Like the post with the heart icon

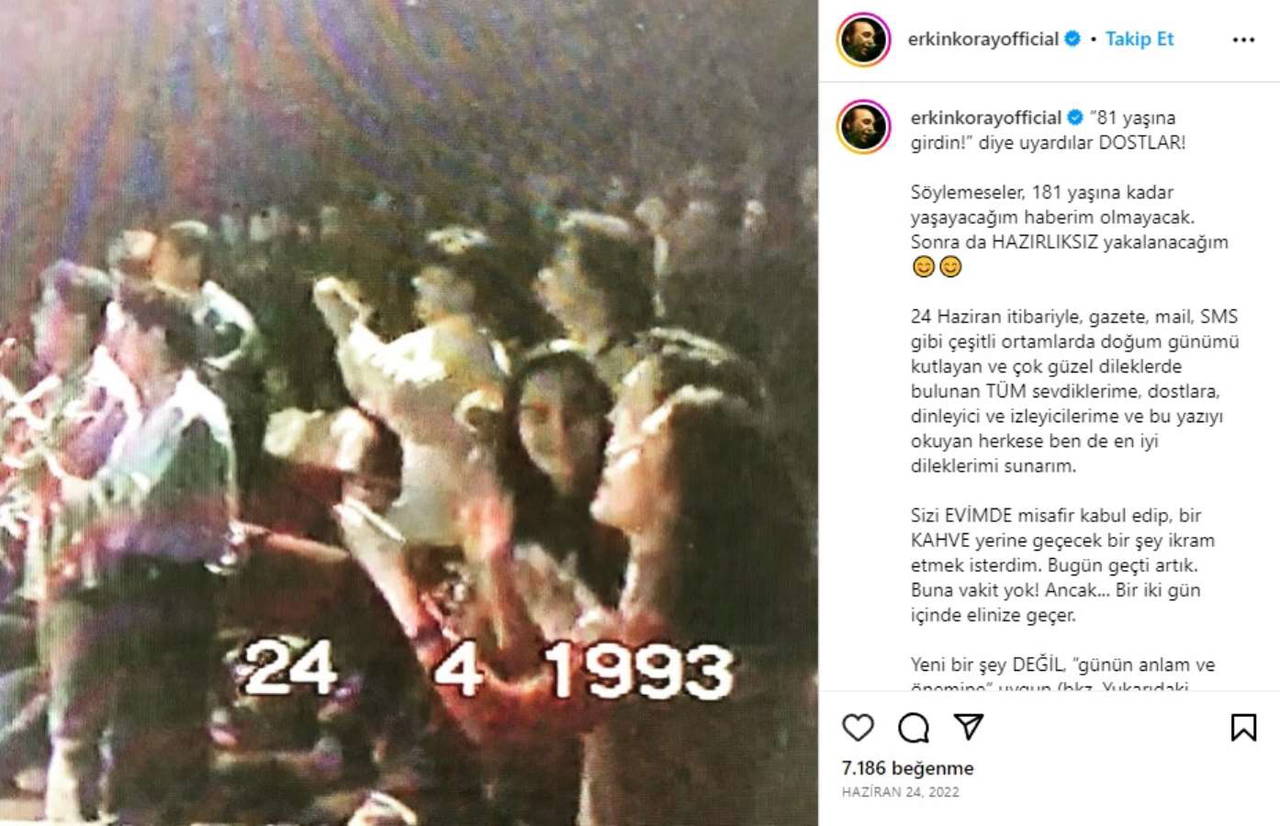(858, 727)
